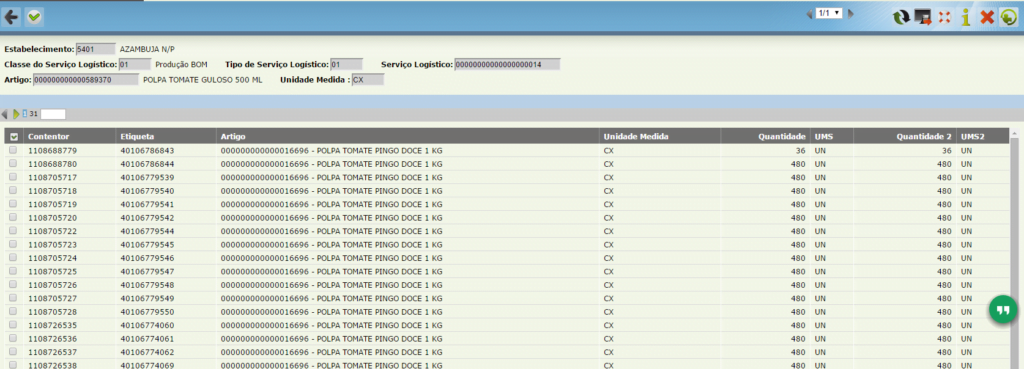The width and height of the screenshot is (1024, 369).
Task: Open the green chat quote bubble
Action: point(1003,309)
